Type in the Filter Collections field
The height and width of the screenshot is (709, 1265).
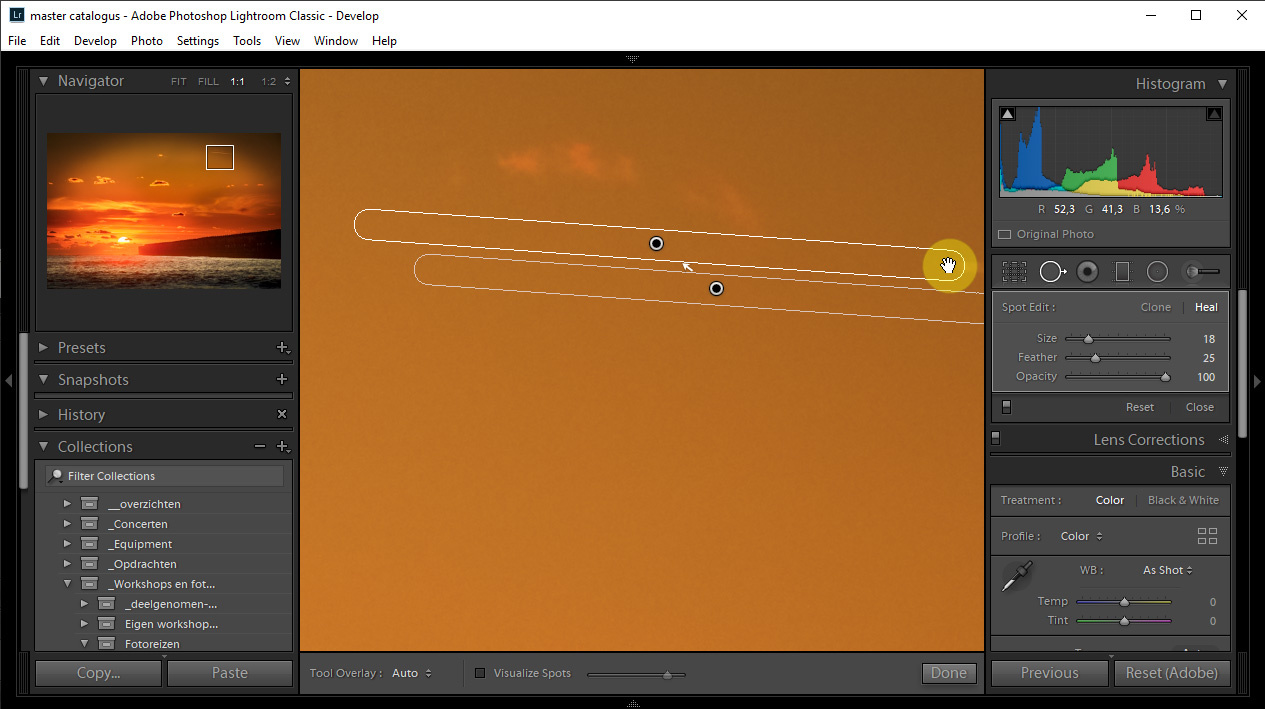(x=165, y=476)
